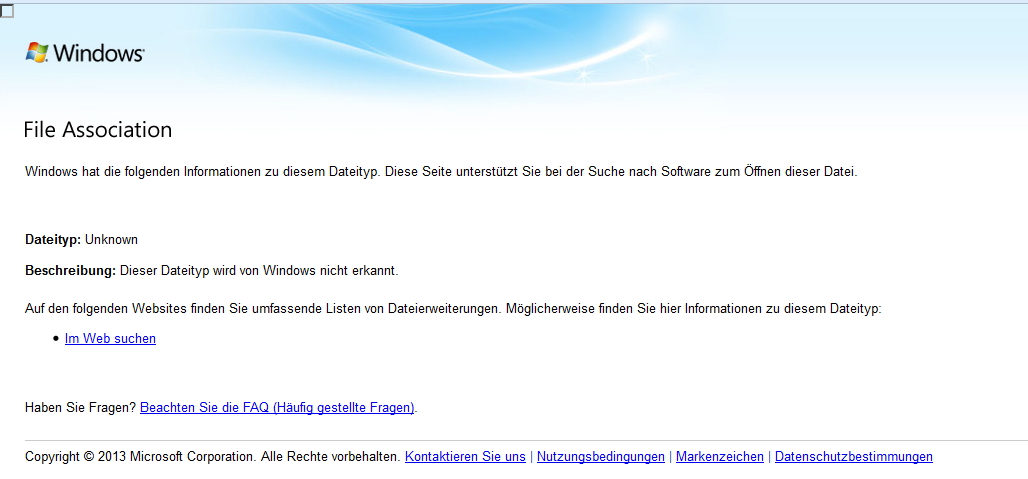Open the 'Im Web suchen' link
The width and height of the screenshot is (1028, 479).
pos(110,339)
